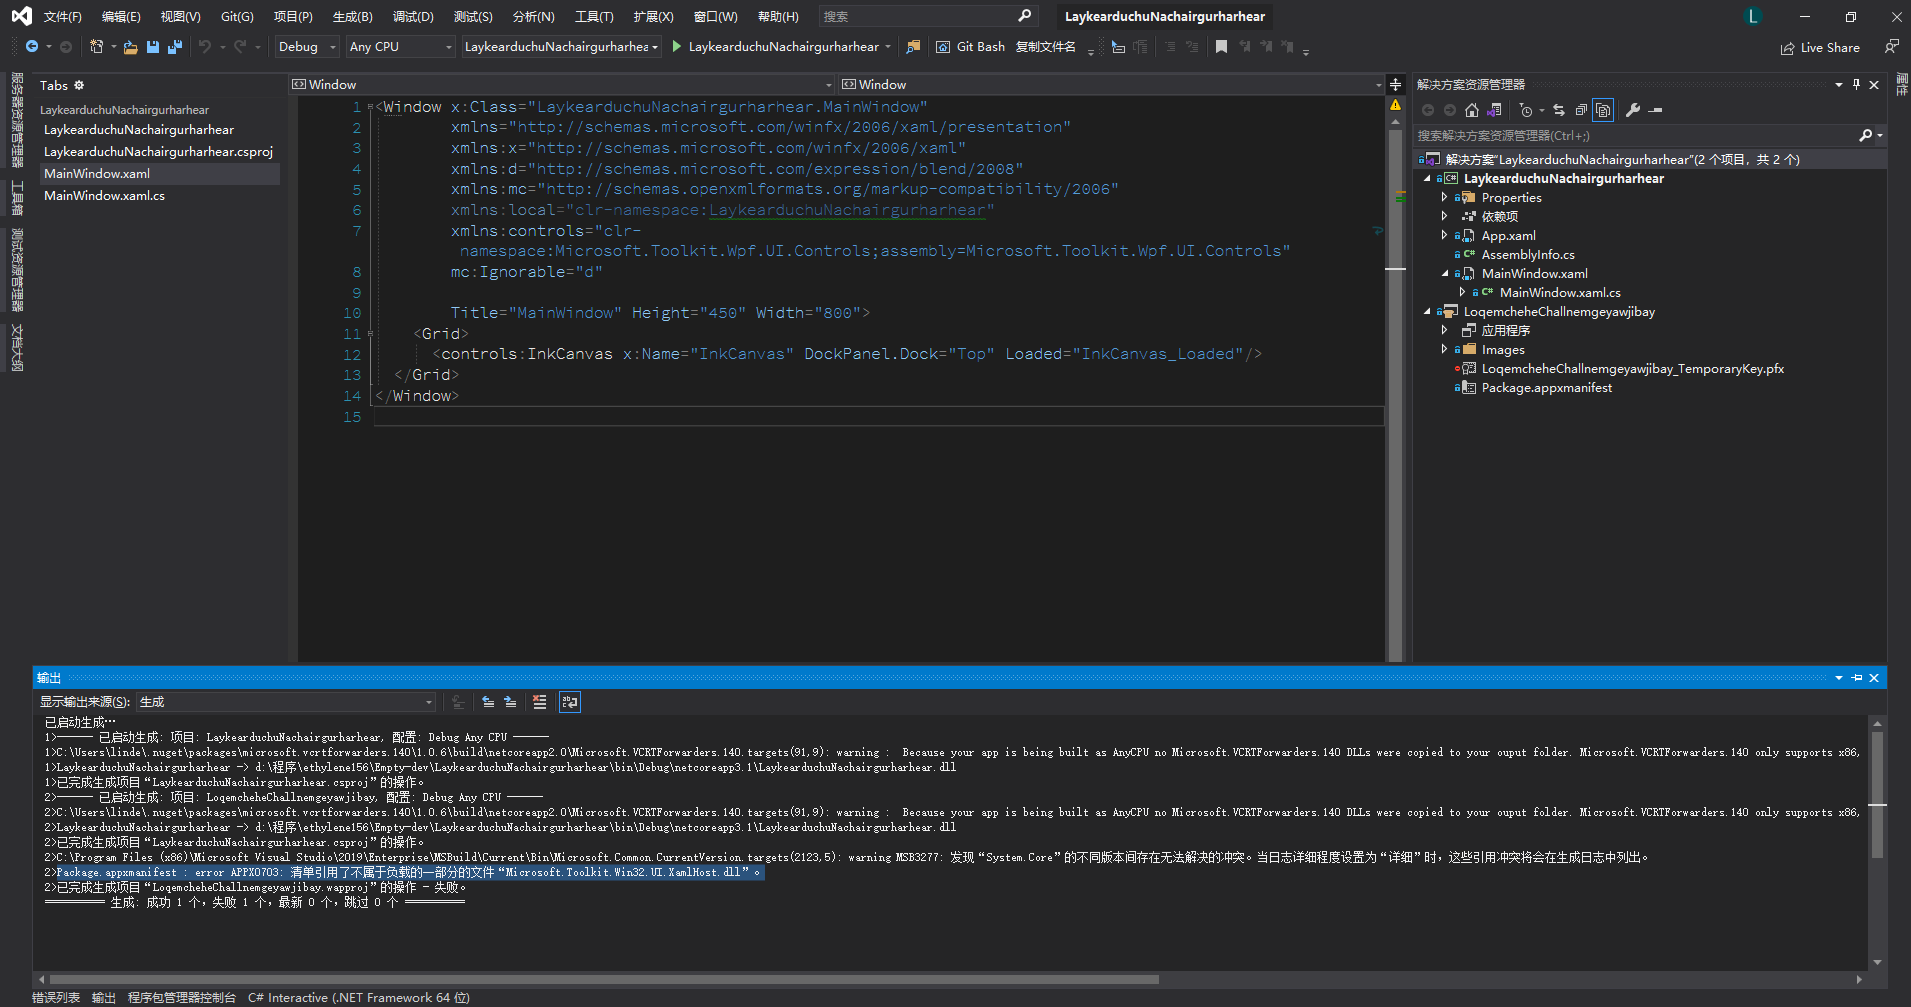Start a Live Share session
The height and width of the screenshot is (1007, 1911).
1821,46
